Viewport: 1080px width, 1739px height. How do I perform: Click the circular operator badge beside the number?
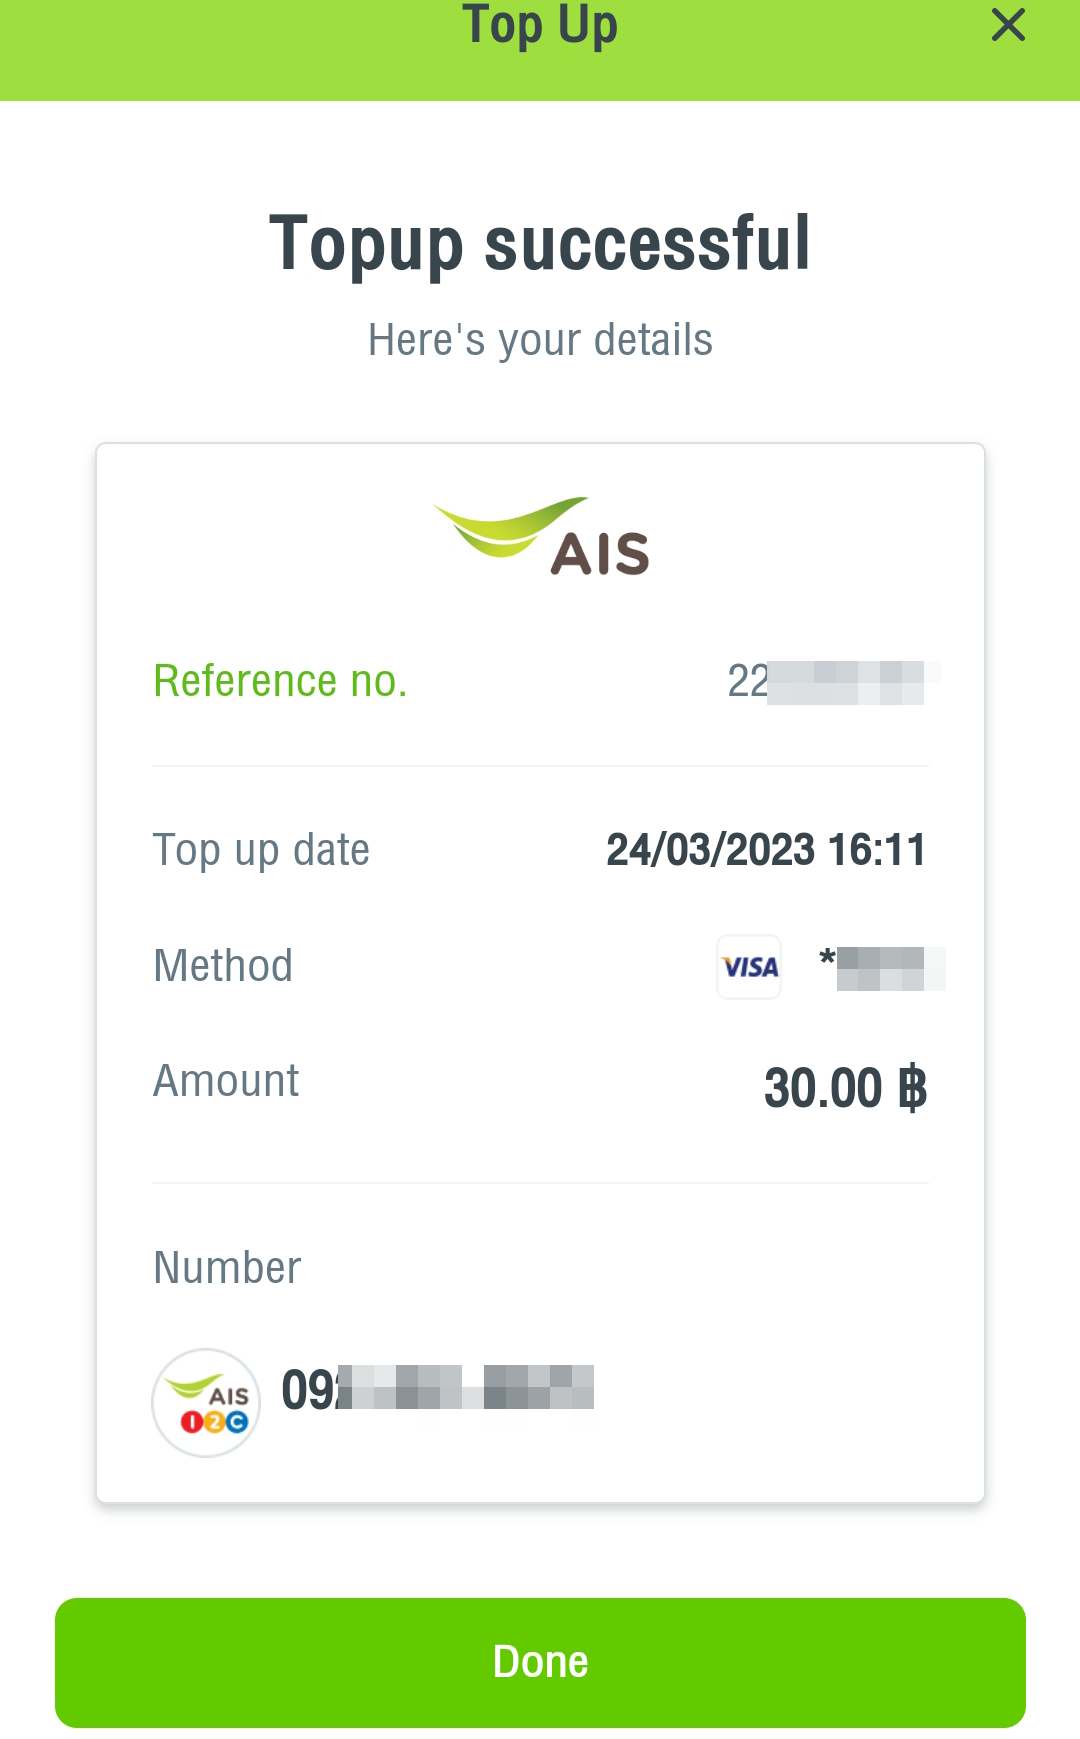click(205, 1403)
